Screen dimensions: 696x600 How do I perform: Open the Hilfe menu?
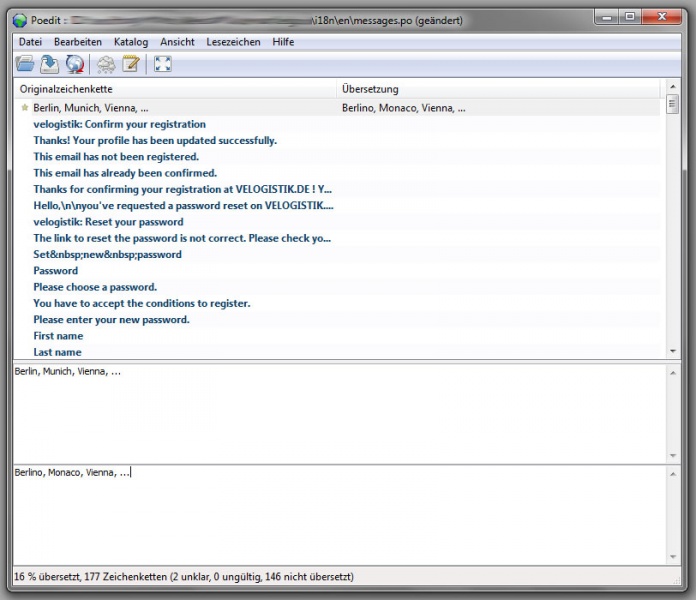[283, 42]
